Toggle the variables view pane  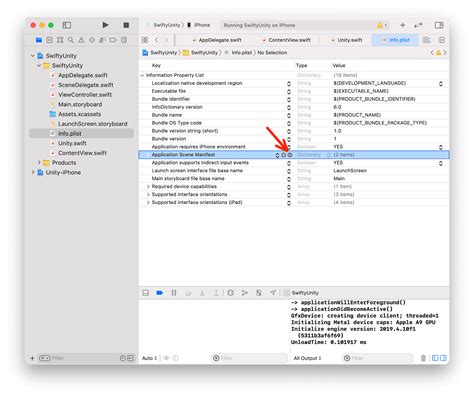click(x=435, y=358)
